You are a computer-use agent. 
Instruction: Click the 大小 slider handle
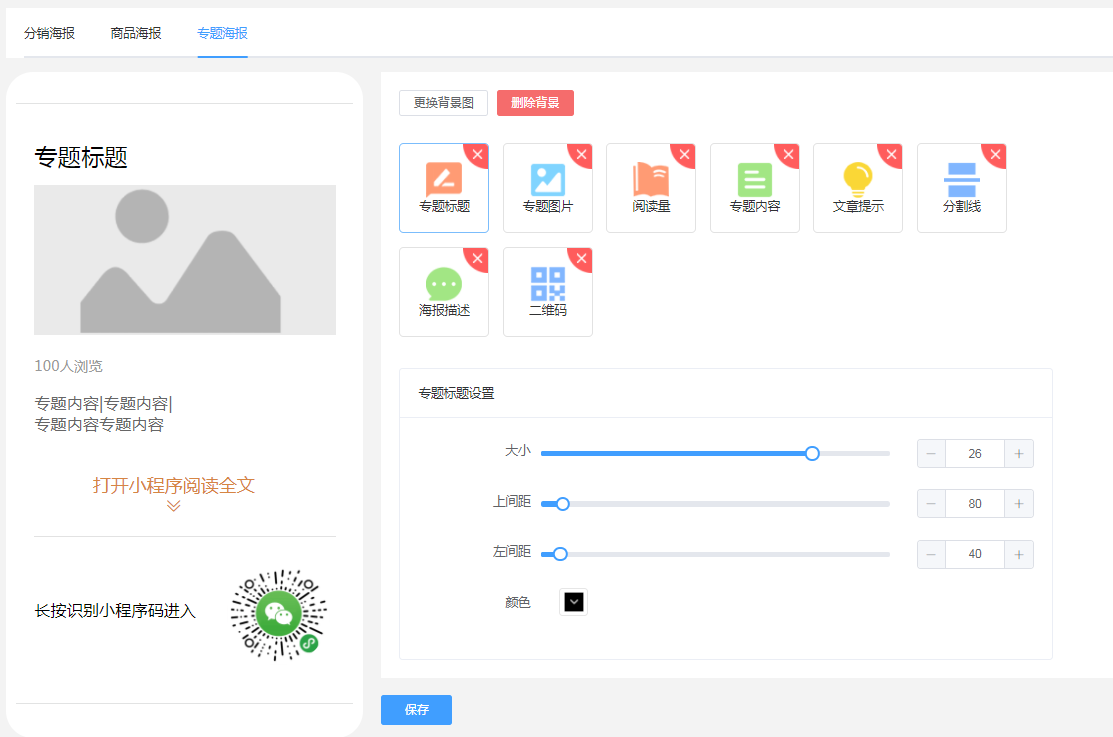(x=812, y=454)
